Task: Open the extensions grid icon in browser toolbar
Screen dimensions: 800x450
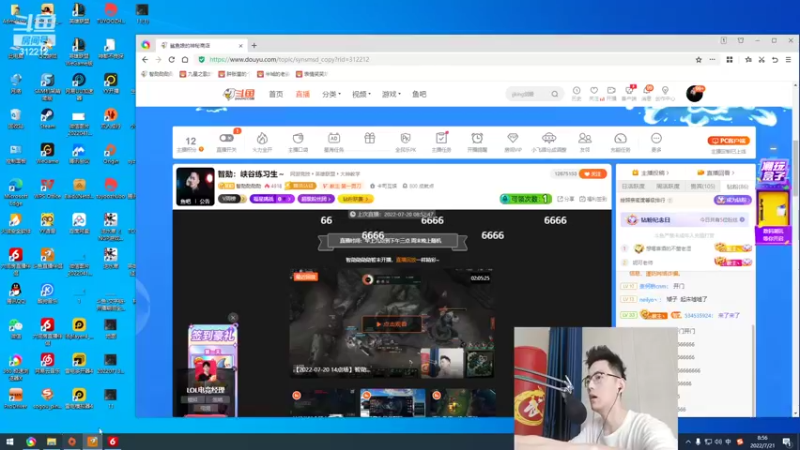Action: point(730,60)
